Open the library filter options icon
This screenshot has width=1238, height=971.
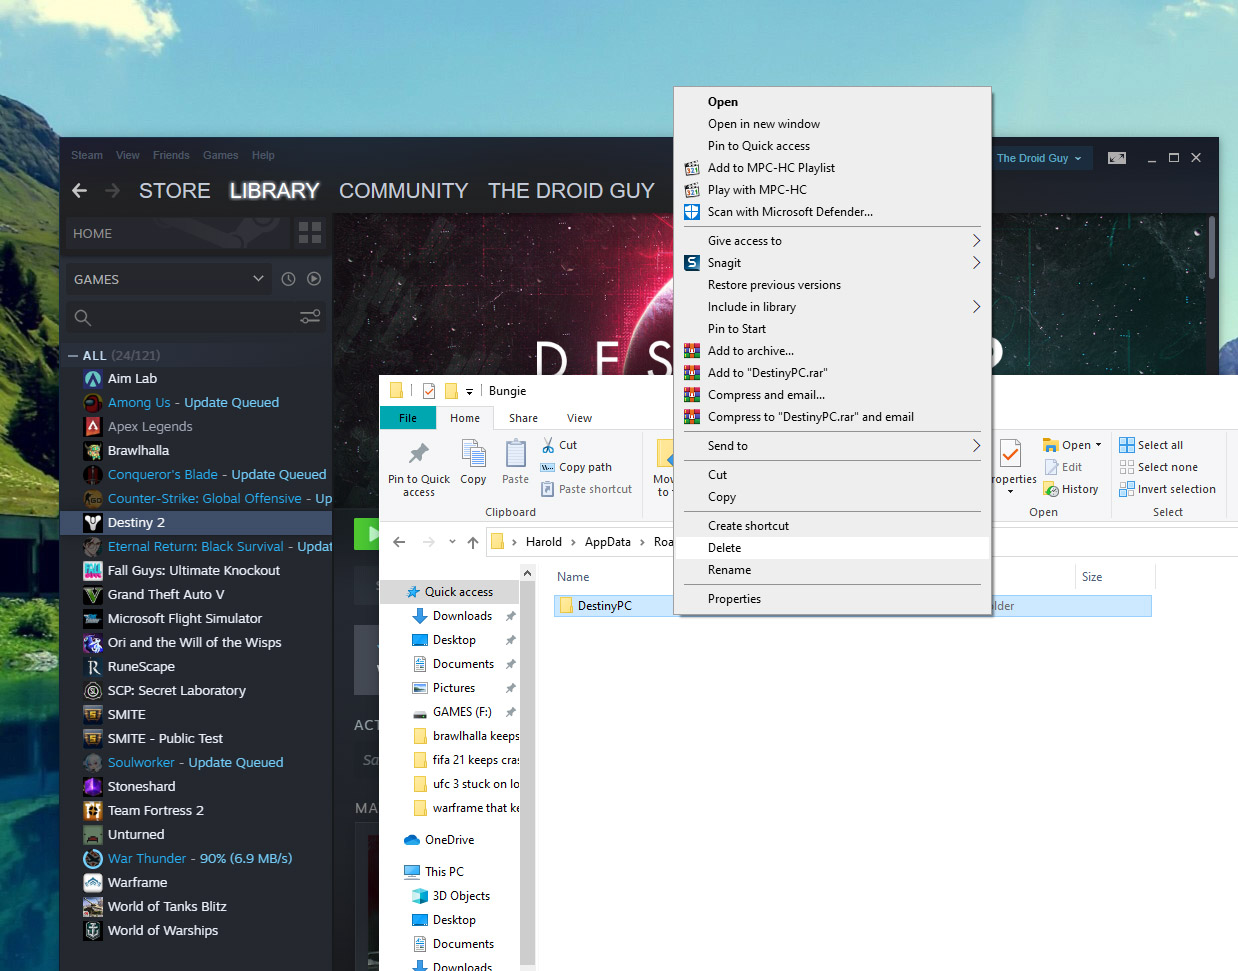310,316
